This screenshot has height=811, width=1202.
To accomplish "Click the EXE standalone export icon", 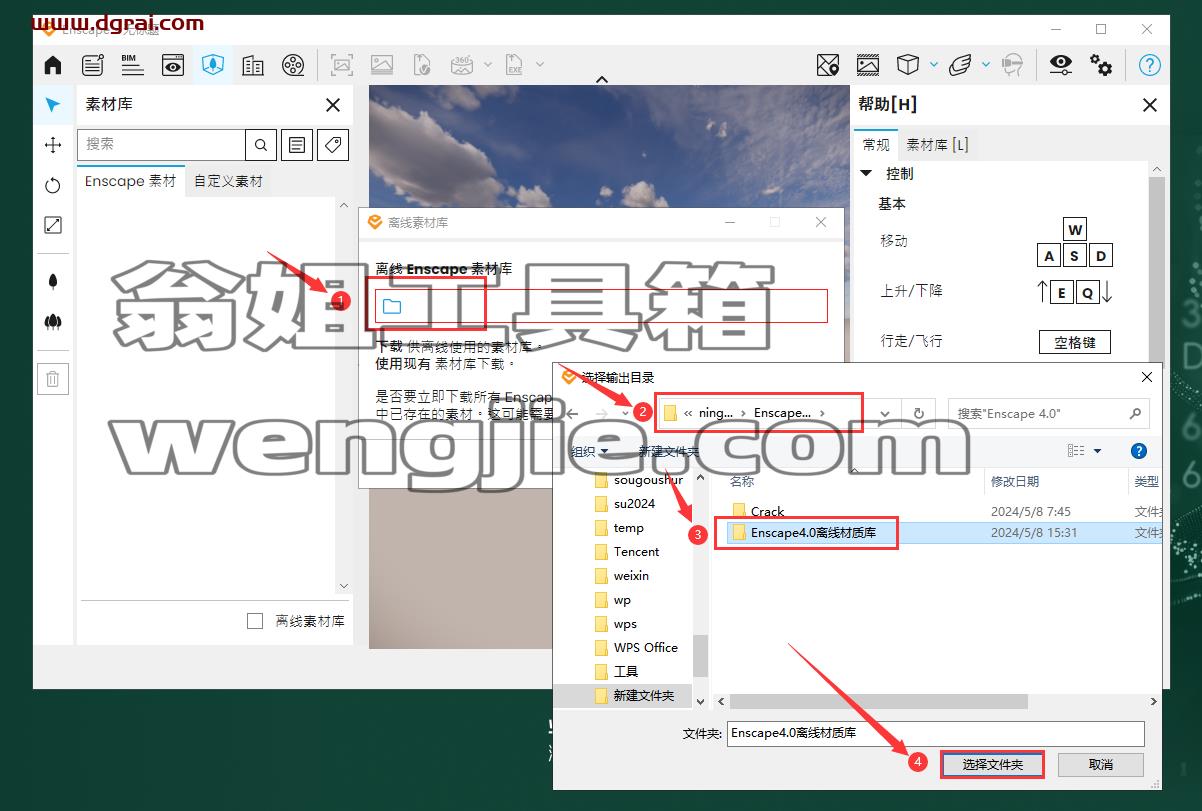I will click(x=514, y=66).
